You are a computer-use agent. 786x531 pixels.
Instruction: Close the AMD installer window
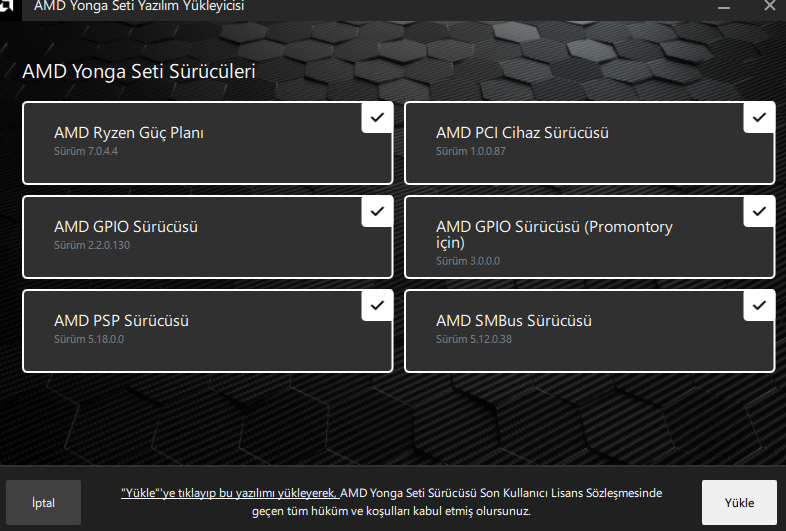point(770,6)
